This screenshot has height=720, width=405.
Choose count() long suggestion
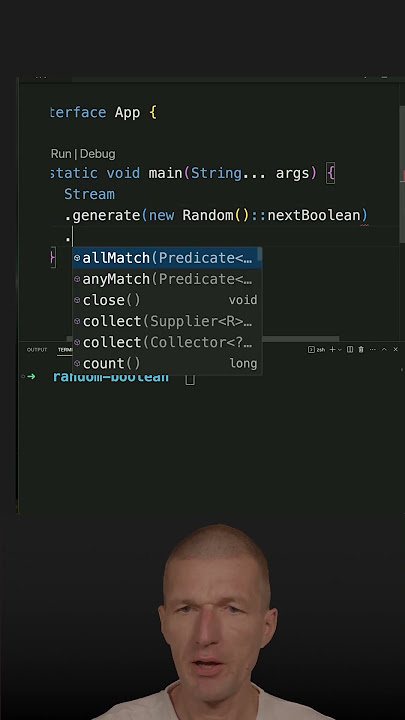click(x=167, y=364)
